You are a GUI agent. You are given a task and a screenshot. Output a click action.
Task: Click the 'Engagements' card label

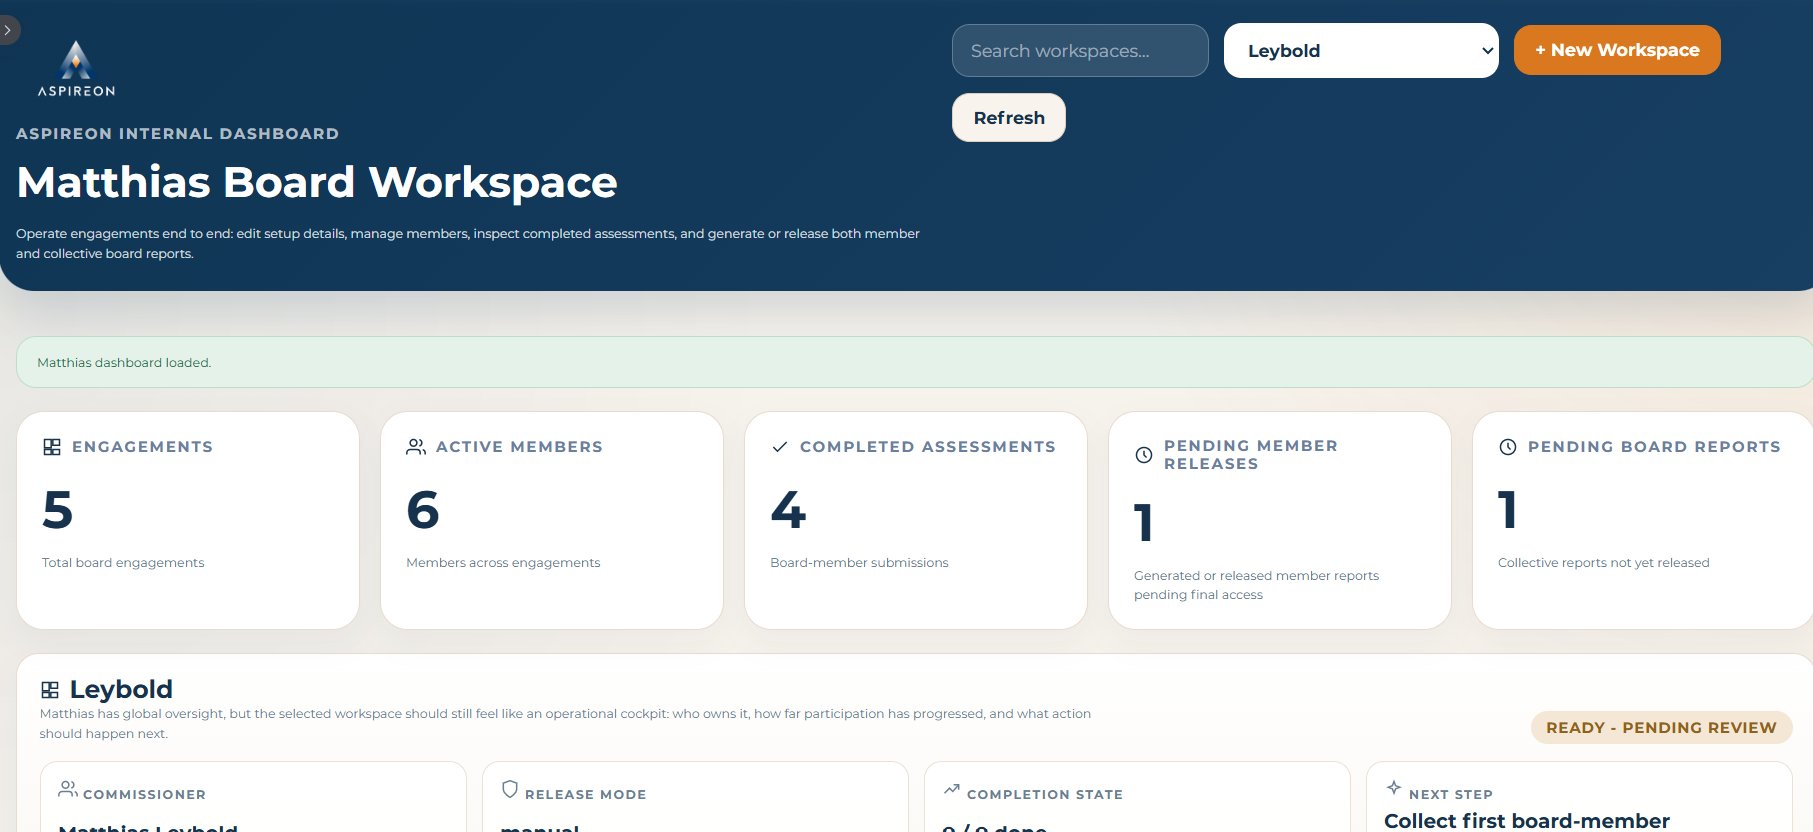(x=142, y=447)
